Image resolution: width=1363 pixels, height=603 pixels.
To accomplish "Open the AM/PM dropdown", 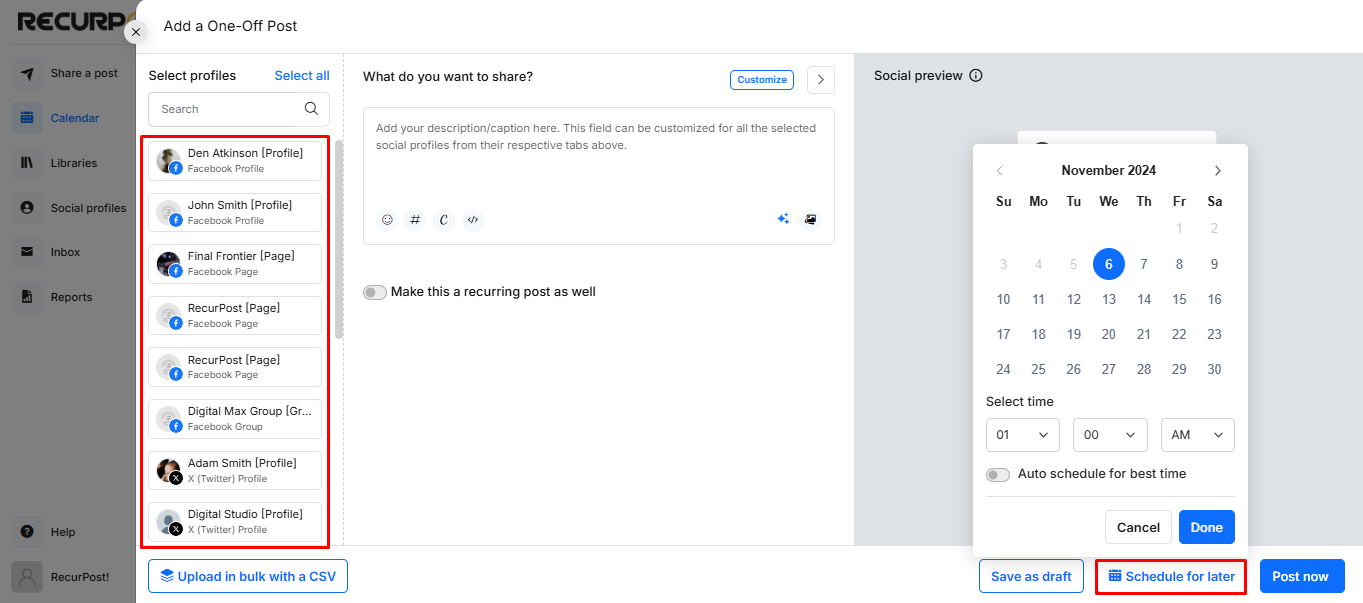I will [1198, 435].
